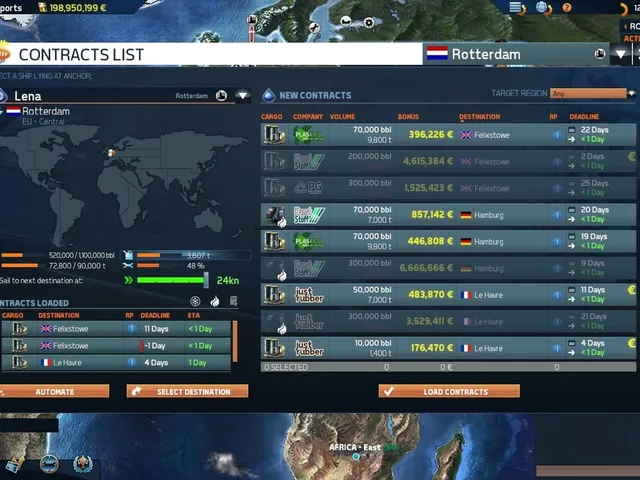This screenshot has width=640, height=480.
Task: Click the just rubber logo on 483,870 € contract
Action: (x=309, y=295)
